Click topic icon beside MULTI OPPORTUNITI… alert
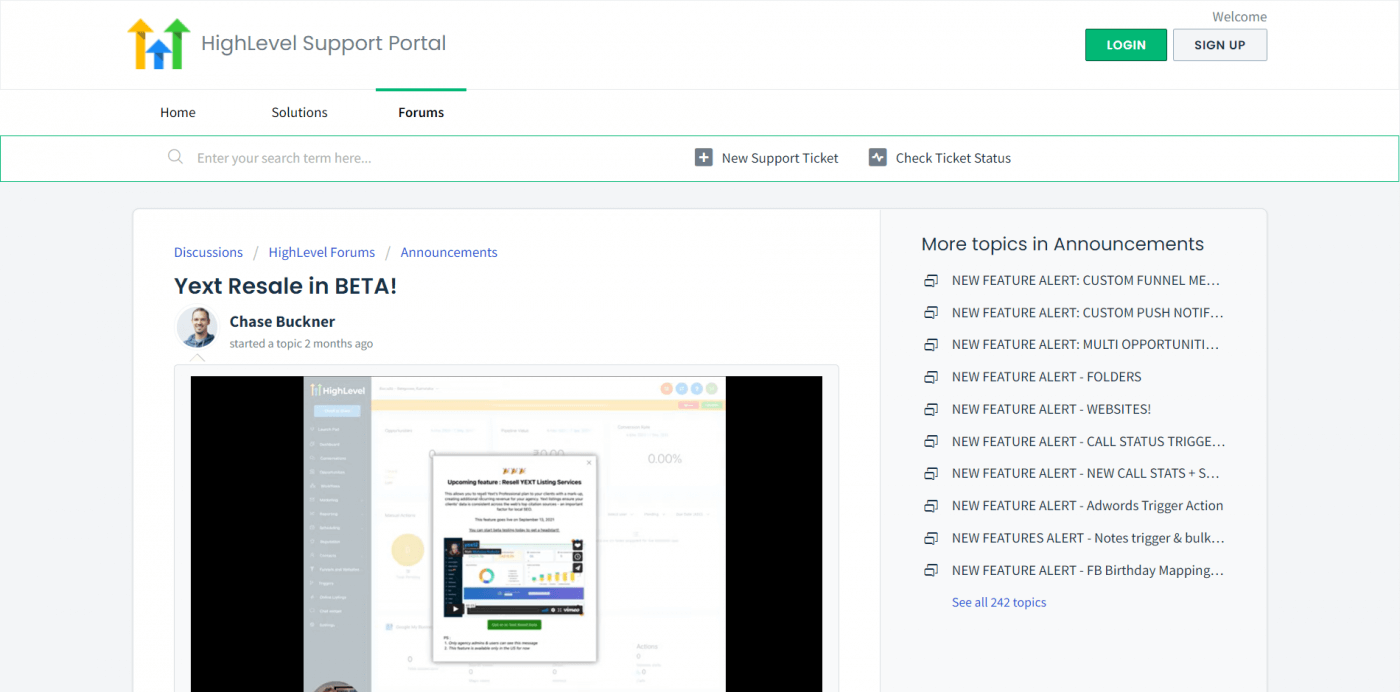Screen dimensions: 1400x692 tap(931, 344)
